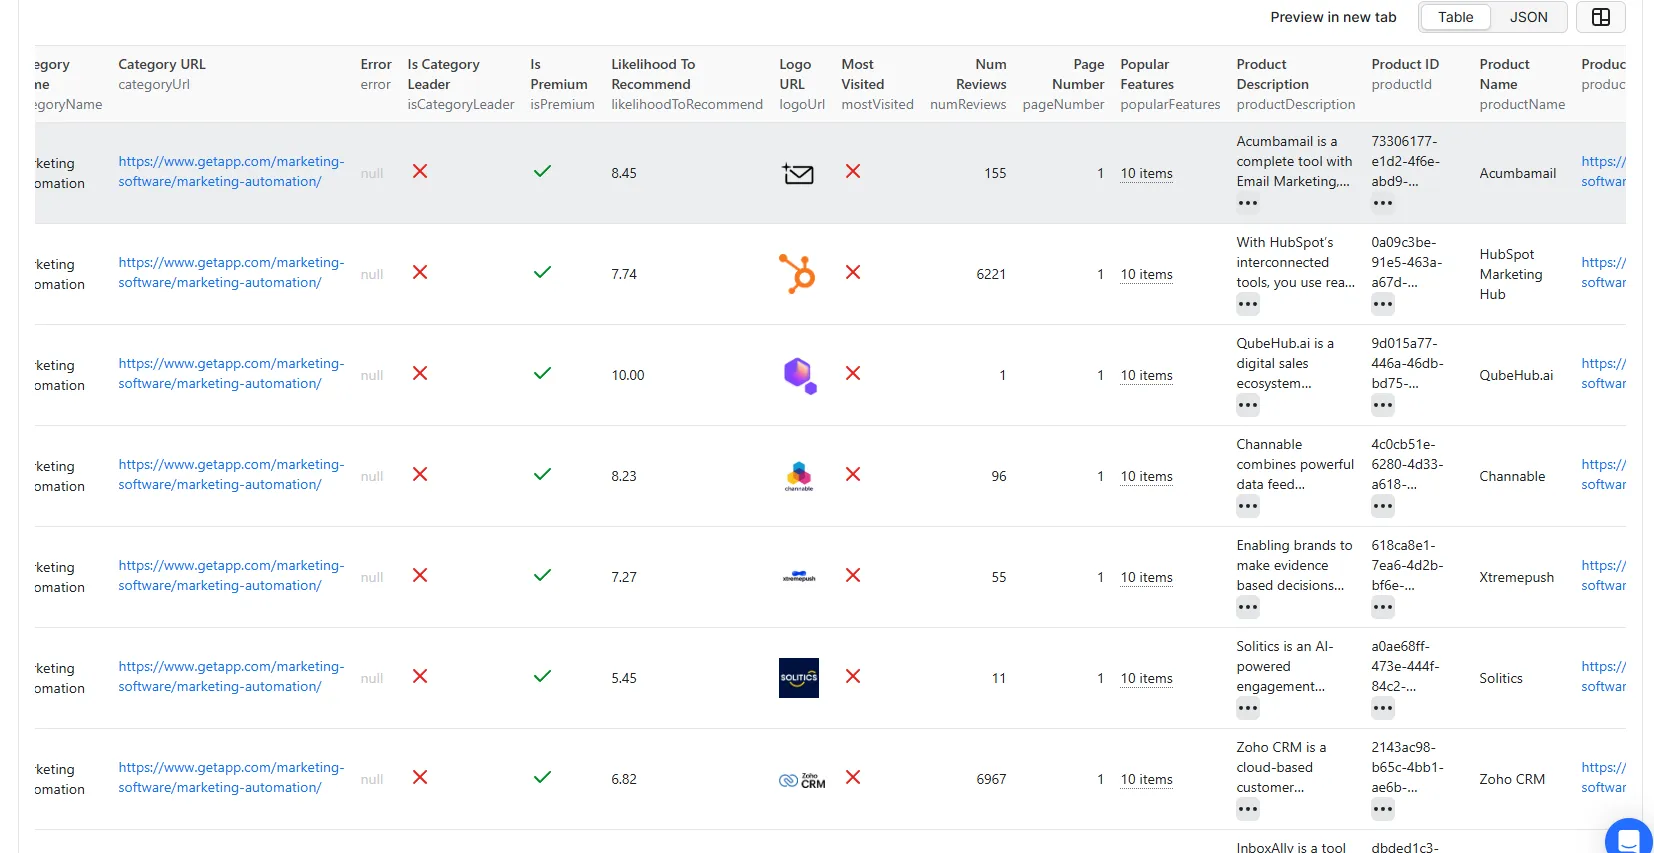Click Preview in new tab link
Image resolution: width=1654 pixels, height=853 pixels.
click(1332, 17)
